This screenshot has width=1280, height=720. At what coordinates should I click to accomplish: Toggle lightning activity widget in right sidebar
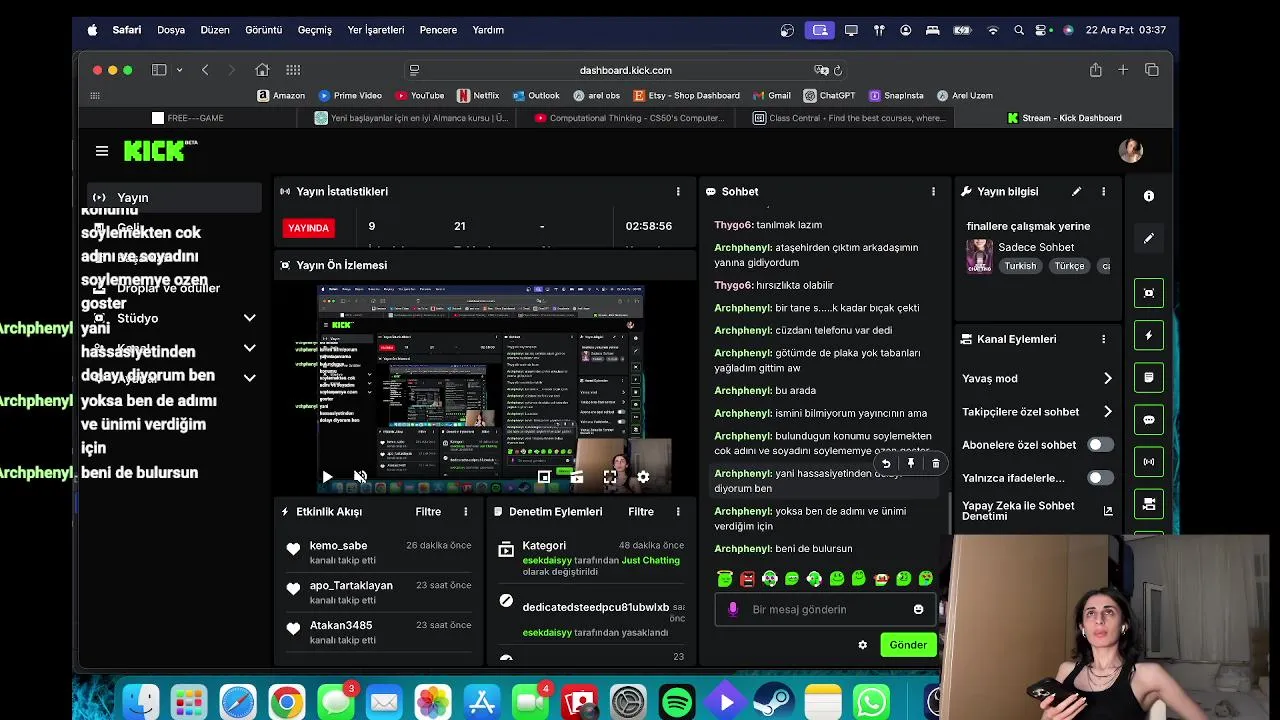(x=1149, y=335)
